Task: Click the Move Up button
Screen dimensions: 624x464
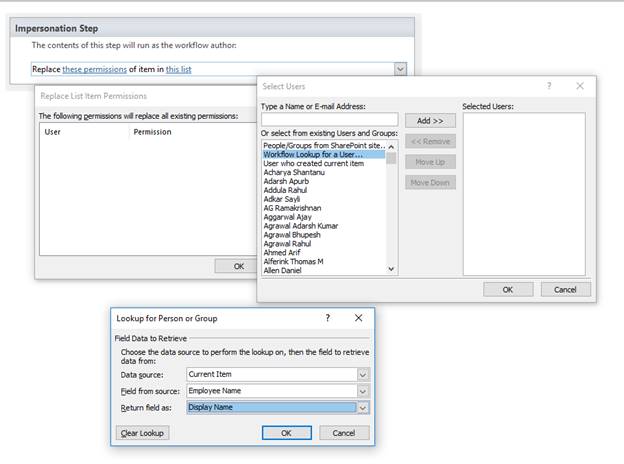Action: click(x=430, y=162)
